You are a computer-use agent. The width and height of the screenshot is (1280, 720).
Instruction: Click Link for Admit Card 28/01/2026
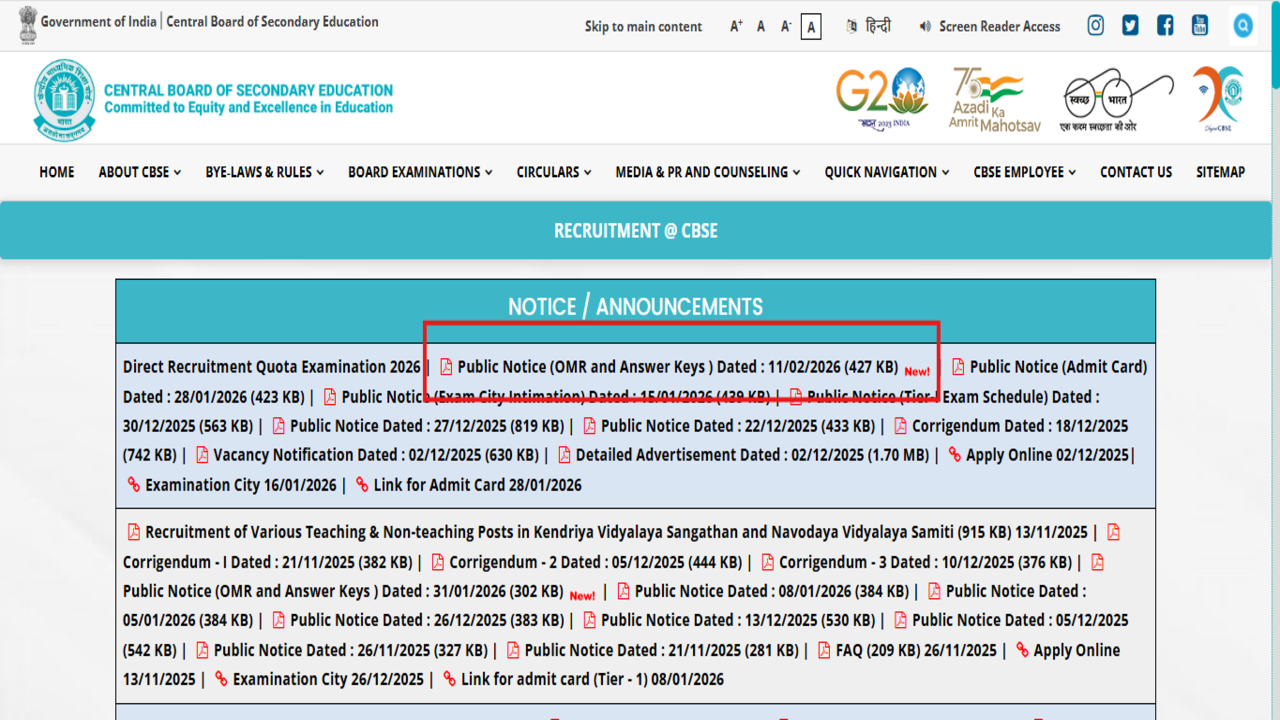[x=476, y=485]
